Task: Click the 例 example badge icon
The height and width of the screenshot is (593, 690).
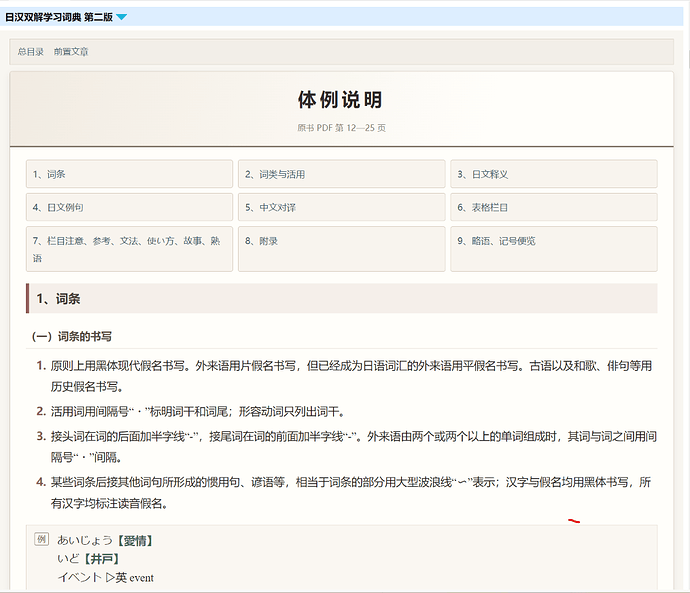Action: click(x=41, y=539)
